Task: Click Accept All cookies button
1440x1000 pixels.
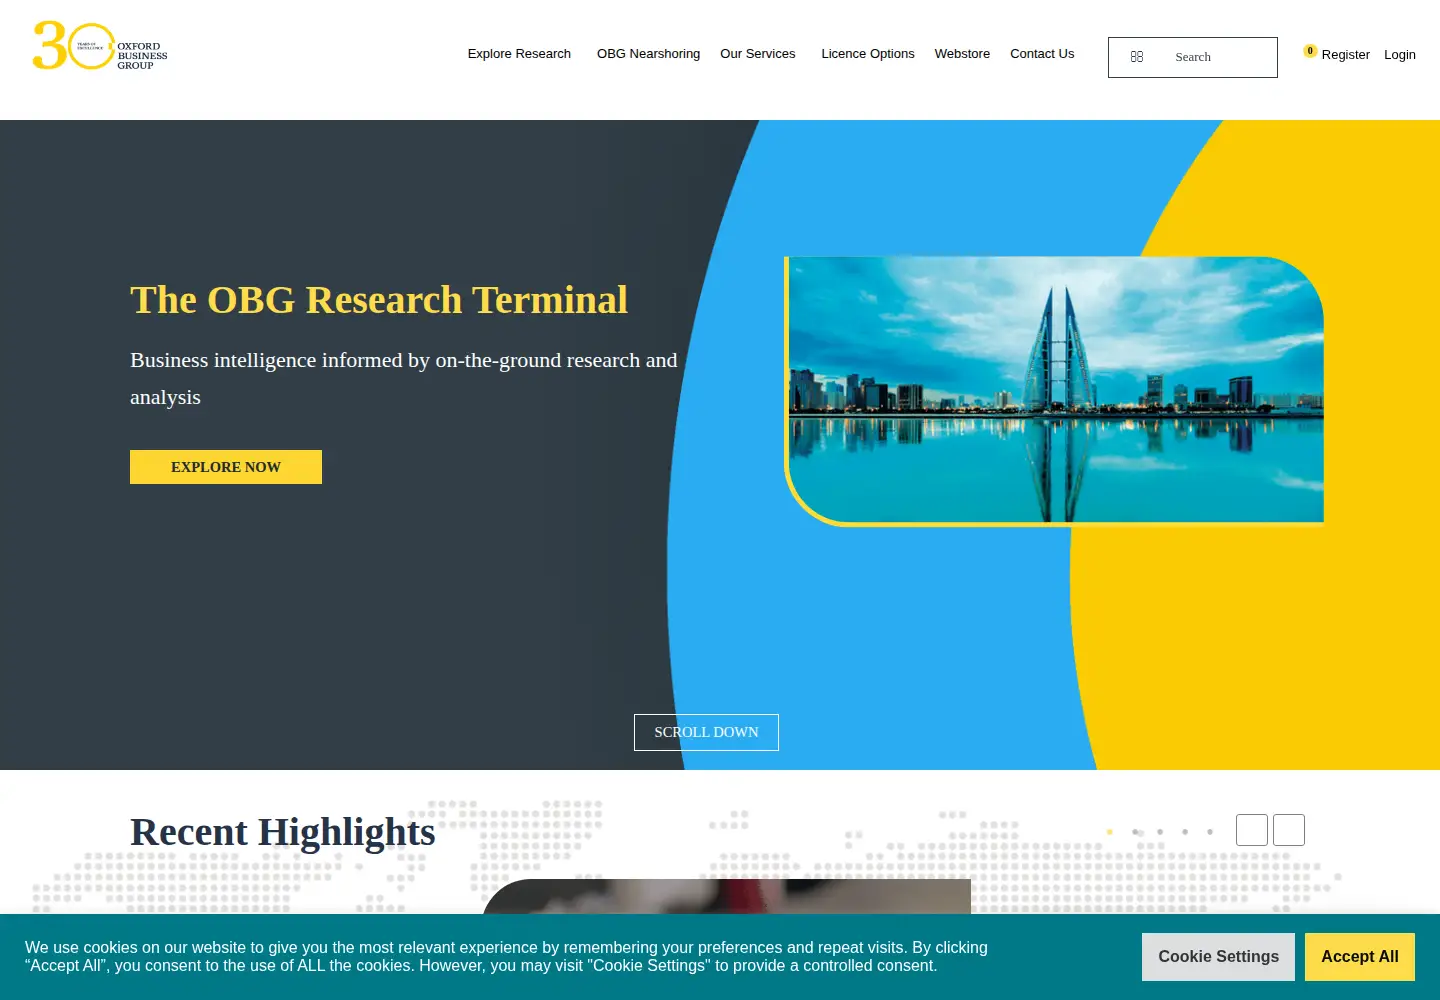Action: pos(1360,957)
